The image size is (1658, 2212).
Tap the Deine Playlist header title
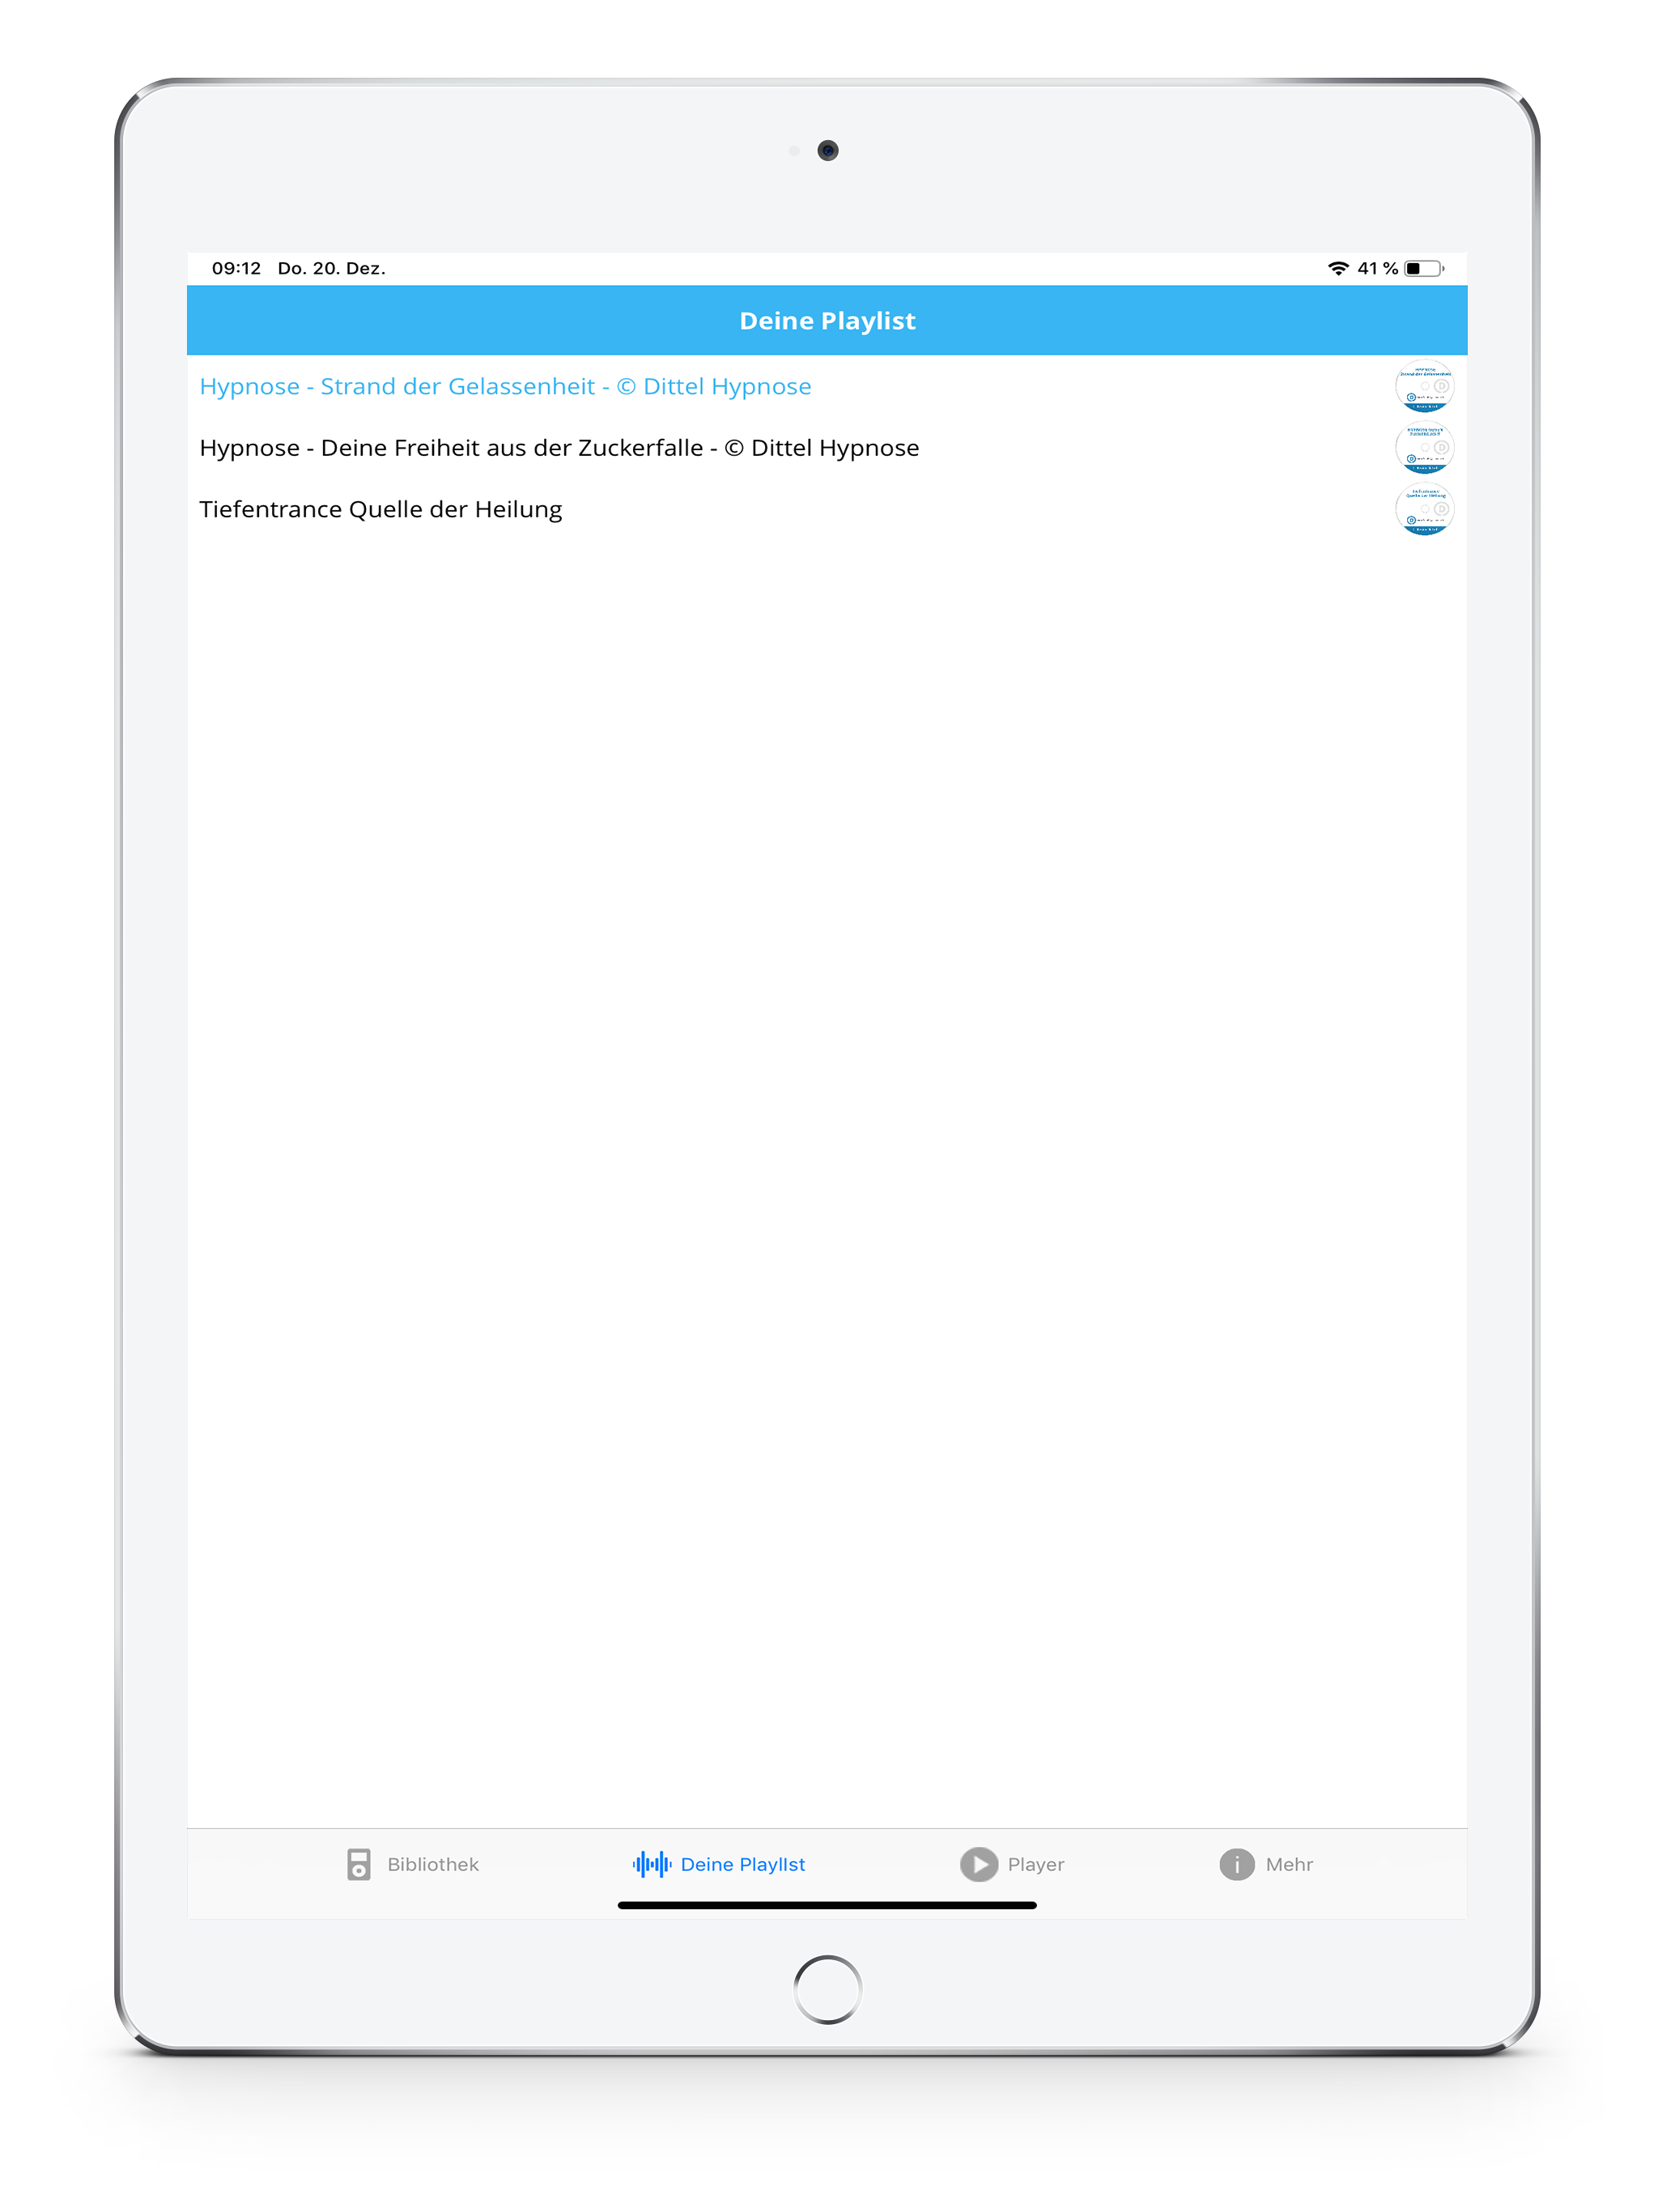827,321
